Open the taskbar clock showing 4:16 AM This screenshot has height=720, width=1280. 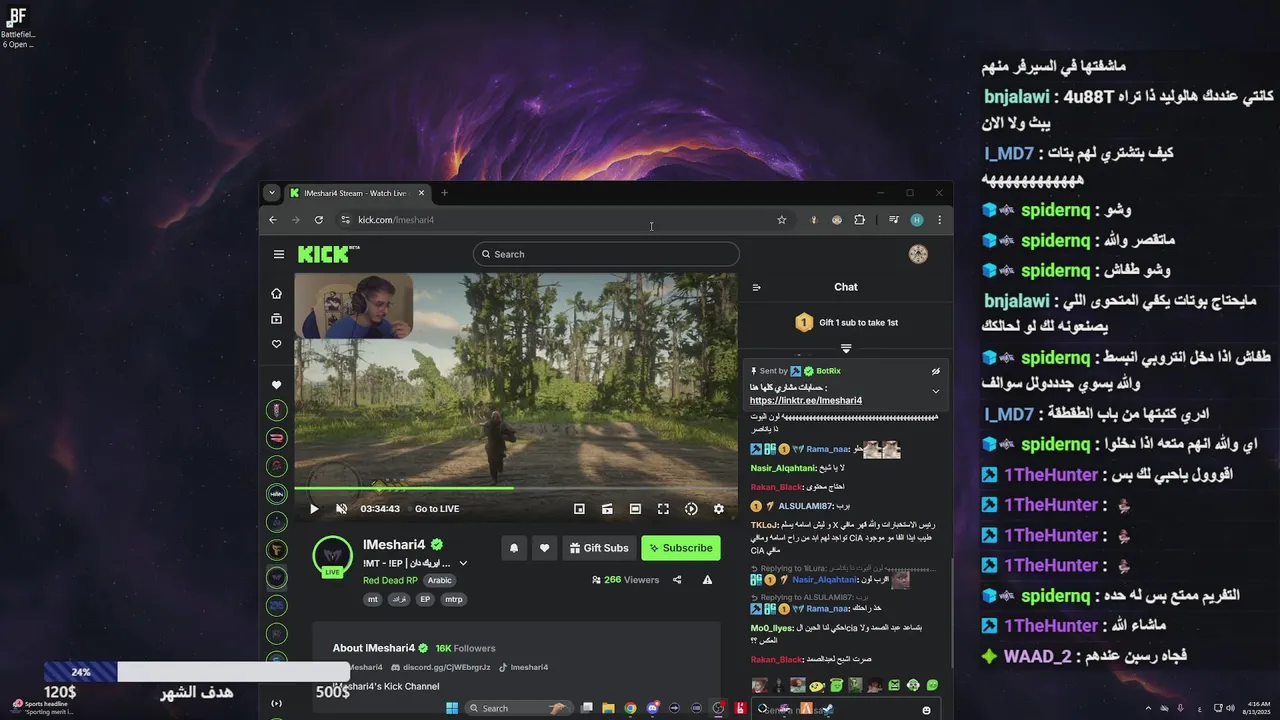tap(1259, 708)
